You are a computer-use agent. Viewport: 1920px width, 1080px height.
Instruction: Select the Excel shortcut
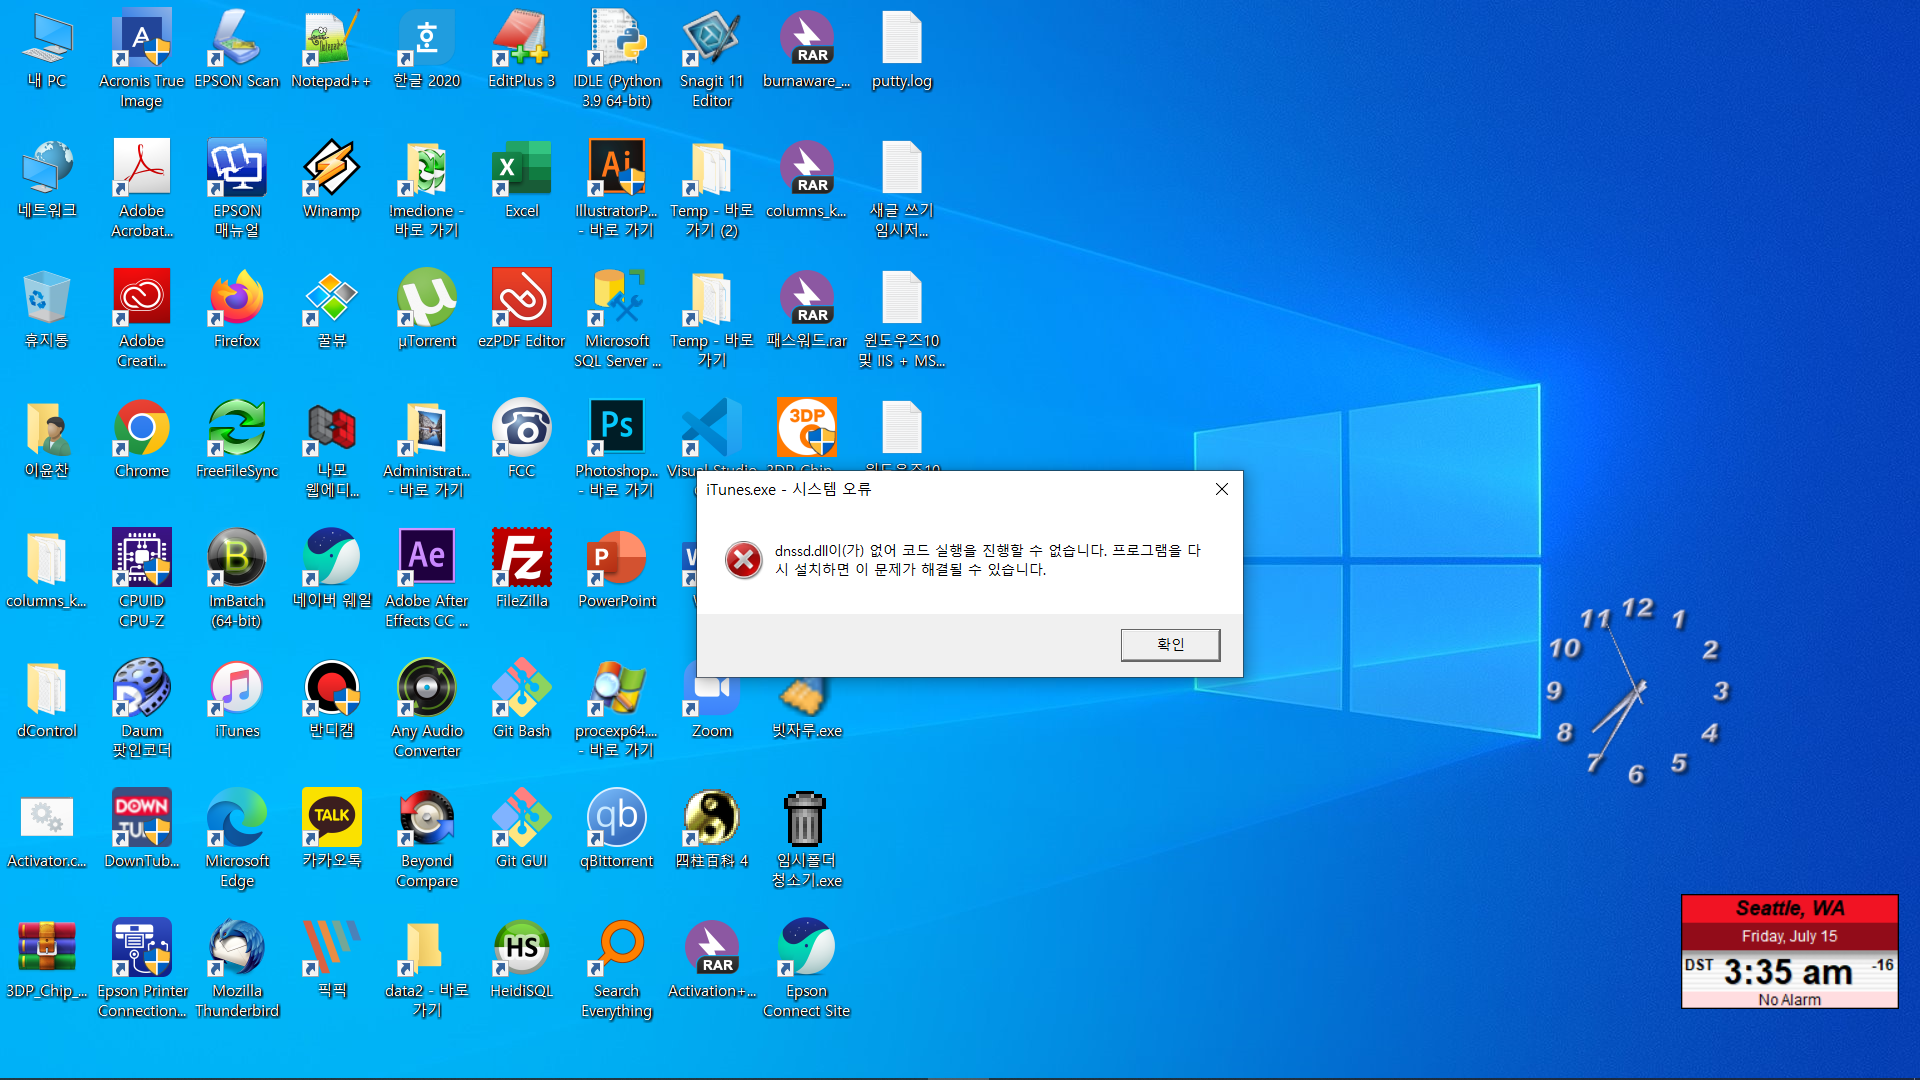521,181
